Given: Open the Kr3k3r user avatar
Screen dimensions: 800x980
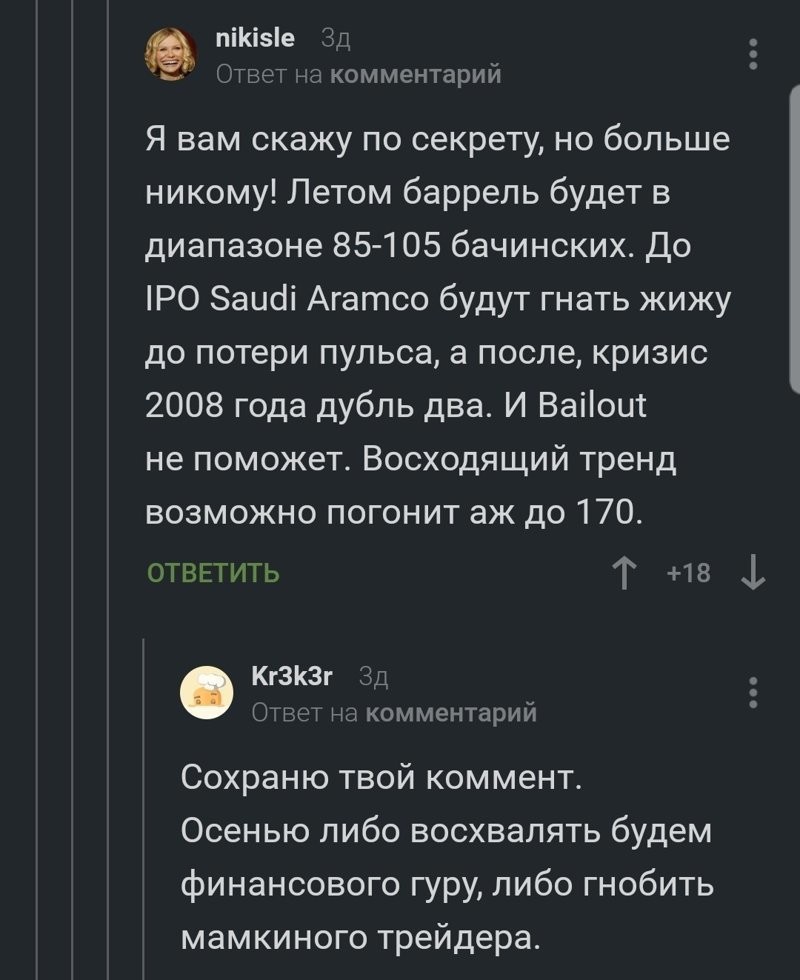Looking at the screenshot, I should coord(206,692).
